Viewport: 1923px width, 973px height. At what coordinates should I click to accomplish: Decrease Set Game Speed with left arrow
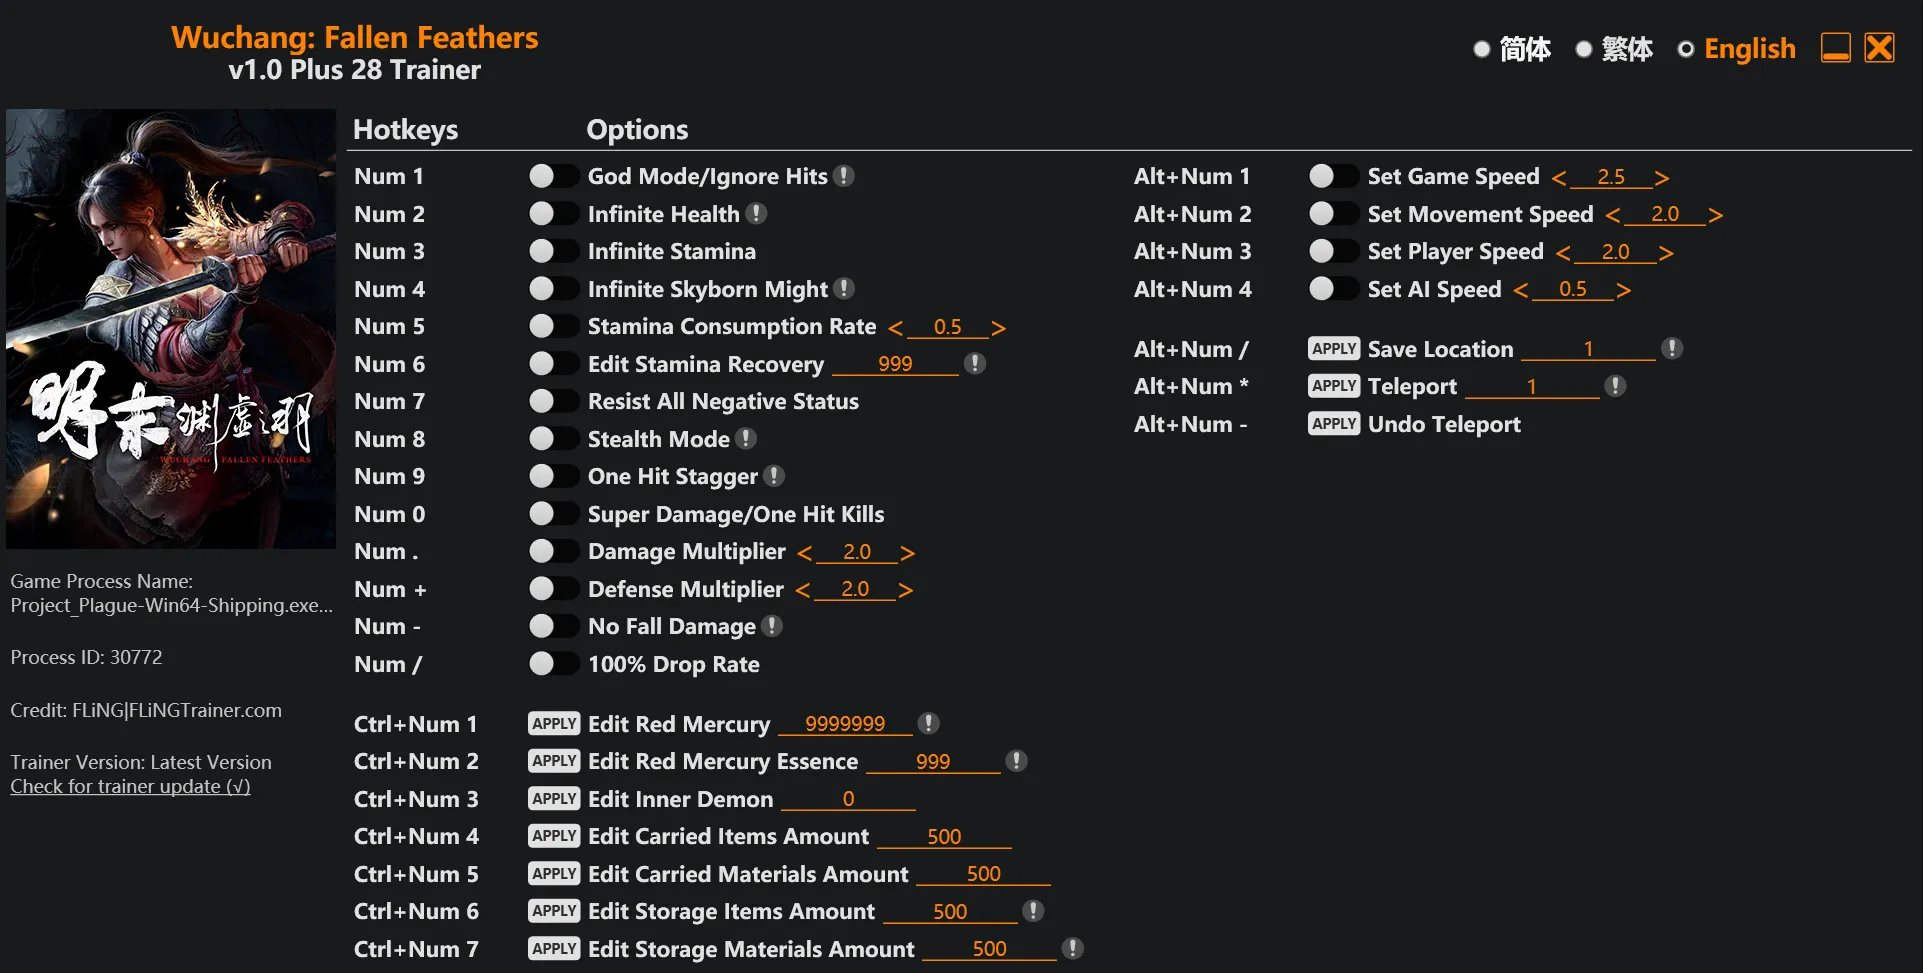pyautogui.click(x=1558, y=178)
